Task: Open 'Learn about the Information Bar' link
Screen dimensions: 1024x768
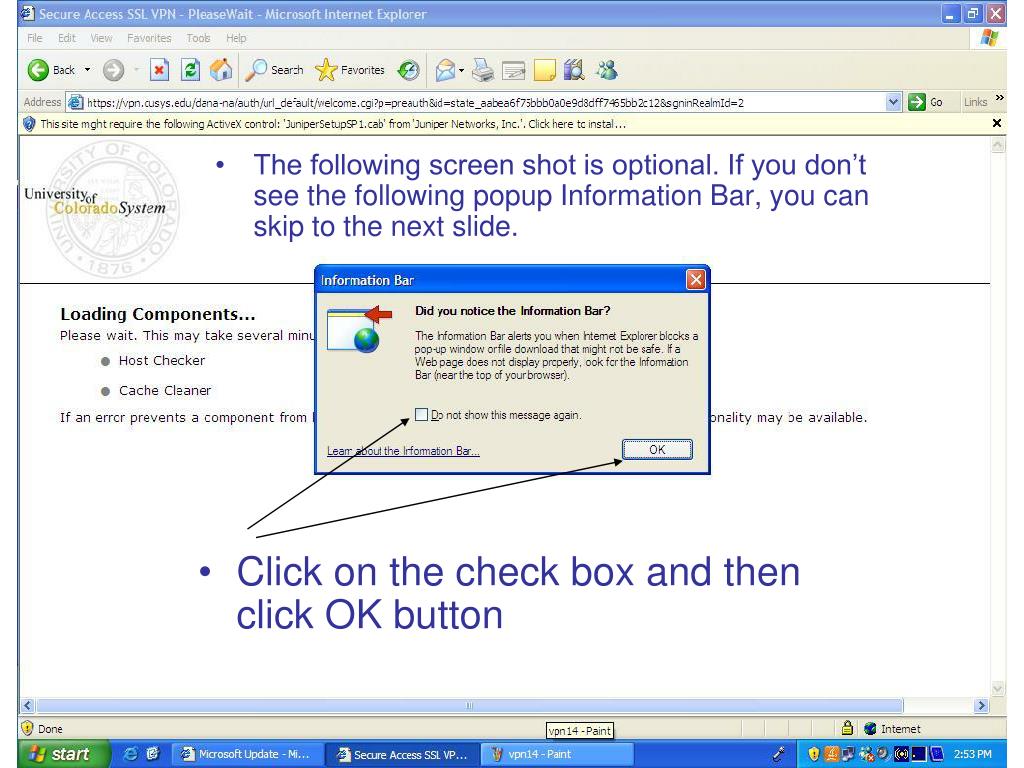Action: (403, 451)
